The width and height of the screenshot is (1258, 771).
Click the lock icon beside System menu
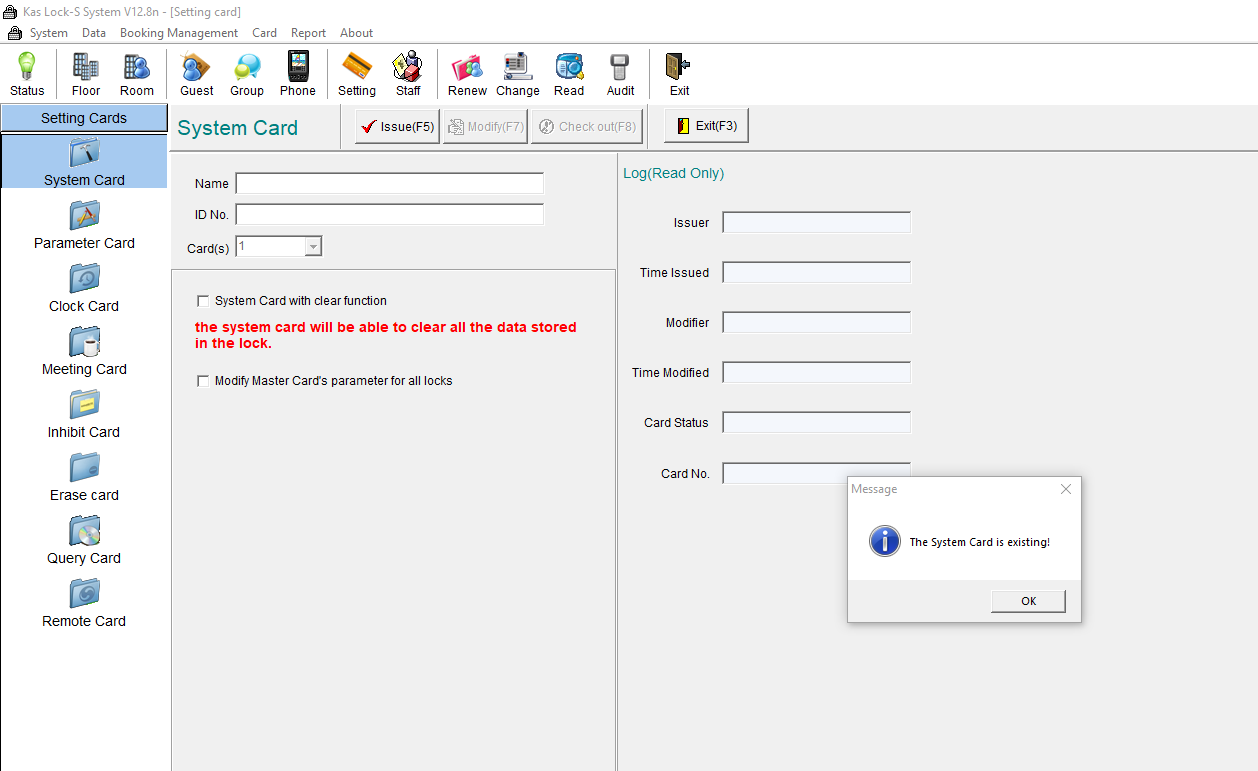[x=15, y=33]
